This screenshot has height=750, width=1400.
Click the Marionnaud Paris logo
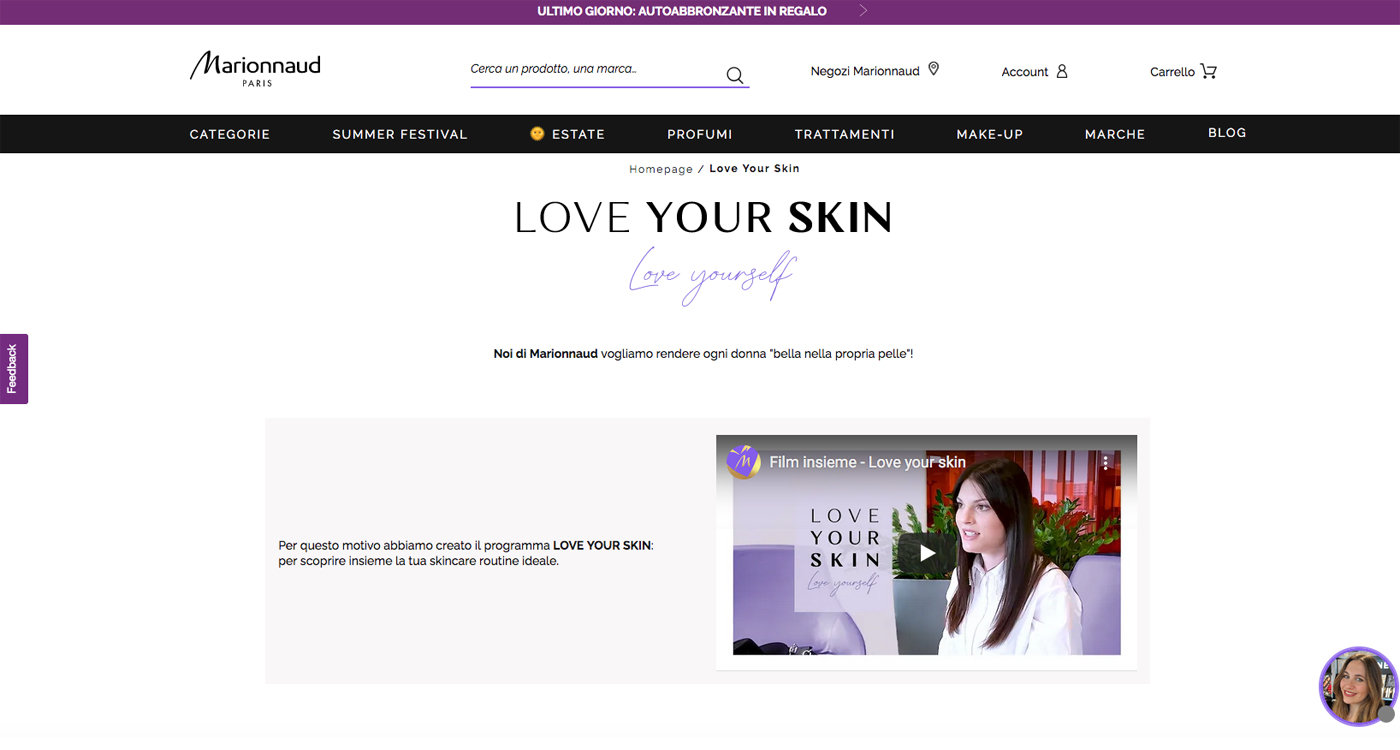[255, 69]
